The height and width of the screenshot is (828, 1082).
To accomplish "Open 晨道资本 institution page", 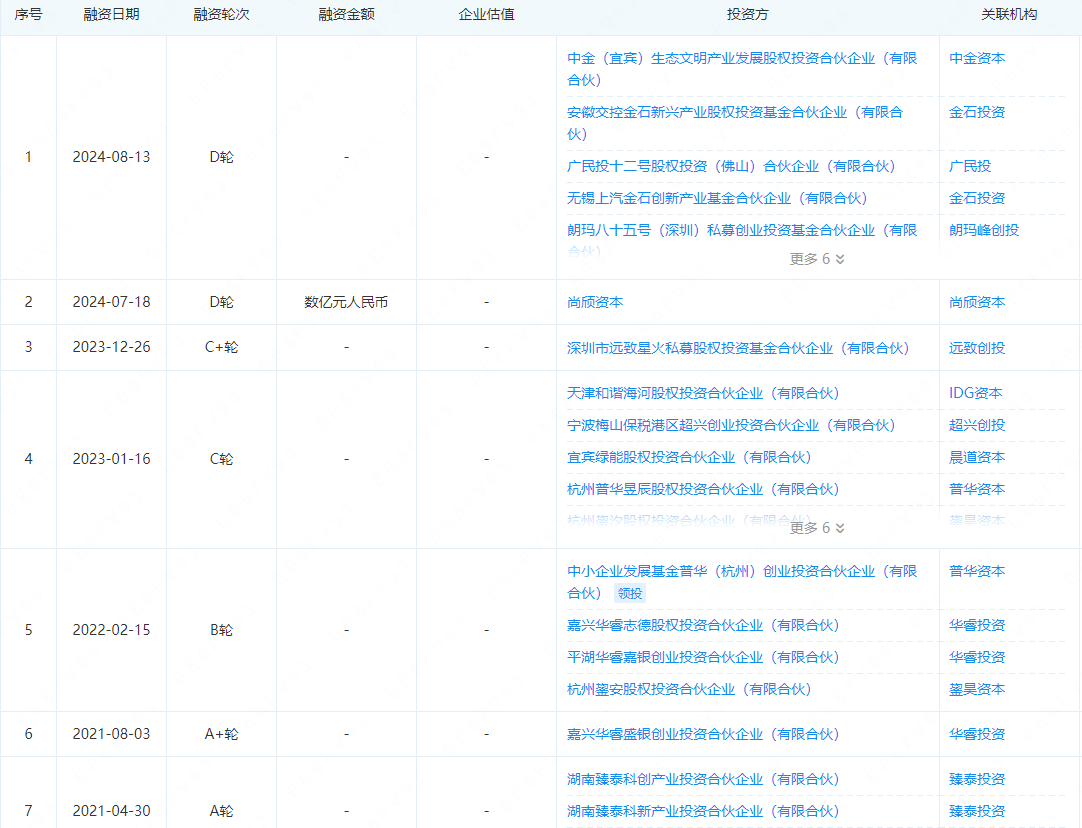I will [977, 457].
